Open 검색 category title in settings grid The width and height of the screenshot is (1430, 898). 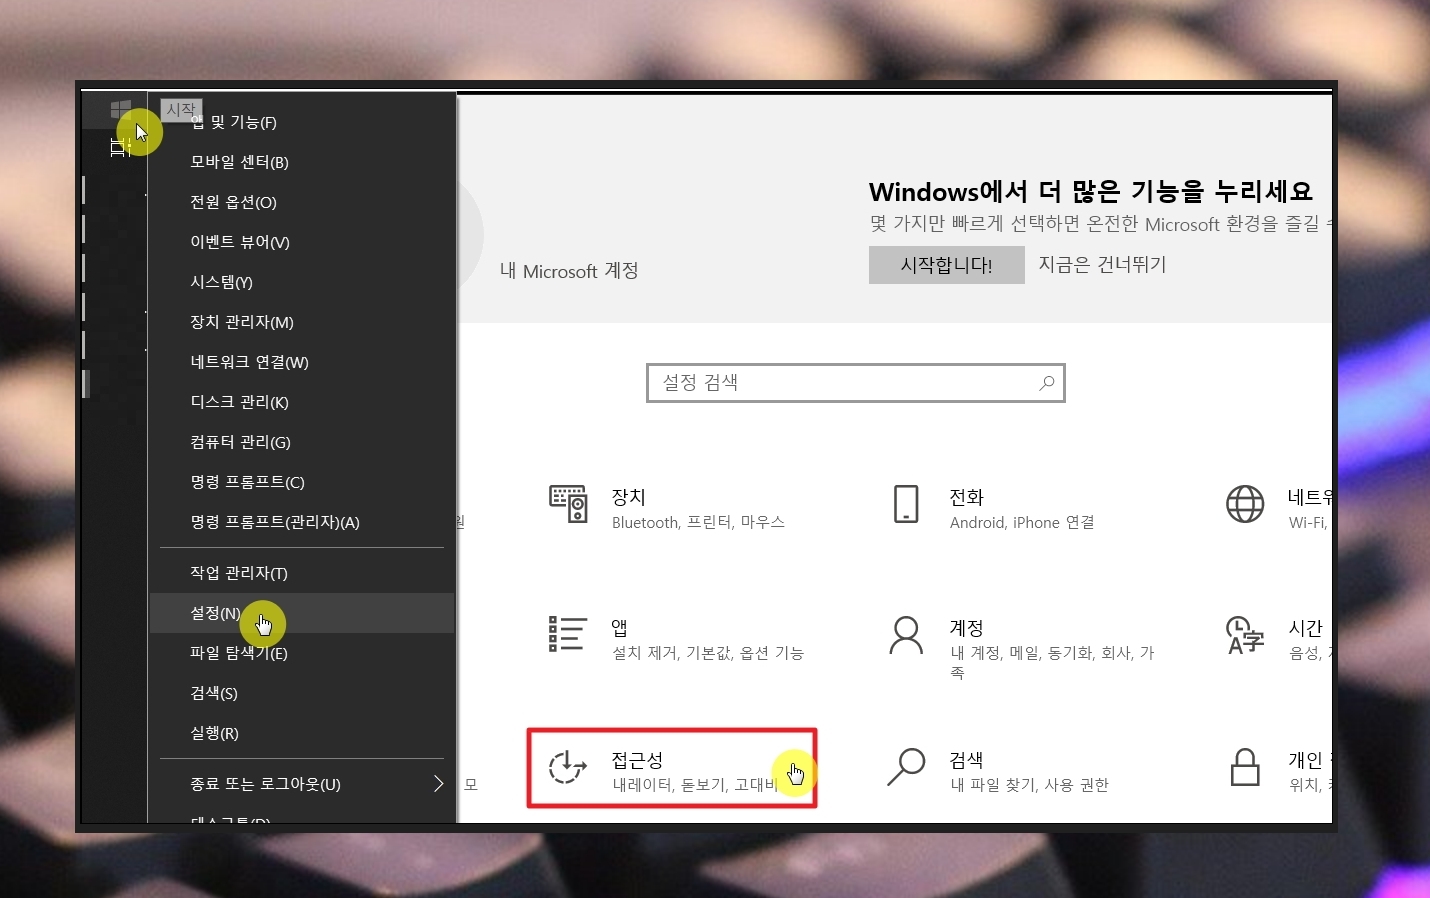click(x=967, y=760)
